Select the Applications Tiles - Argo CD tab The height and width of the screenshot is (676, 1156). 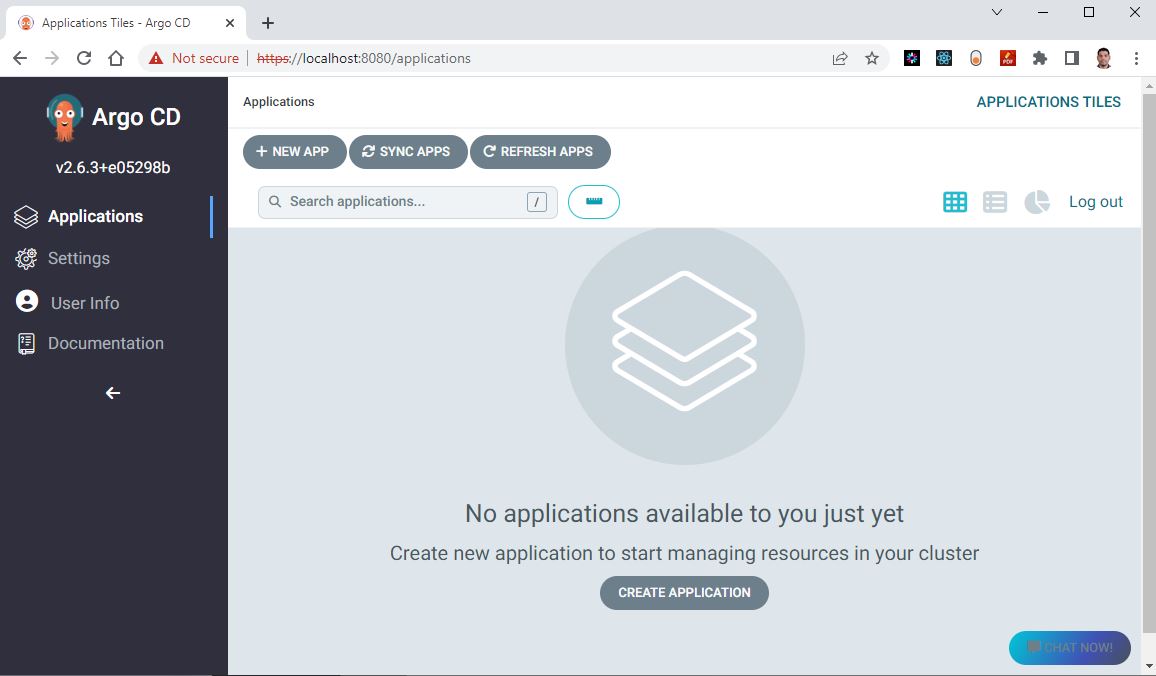[x=126, y=23]
